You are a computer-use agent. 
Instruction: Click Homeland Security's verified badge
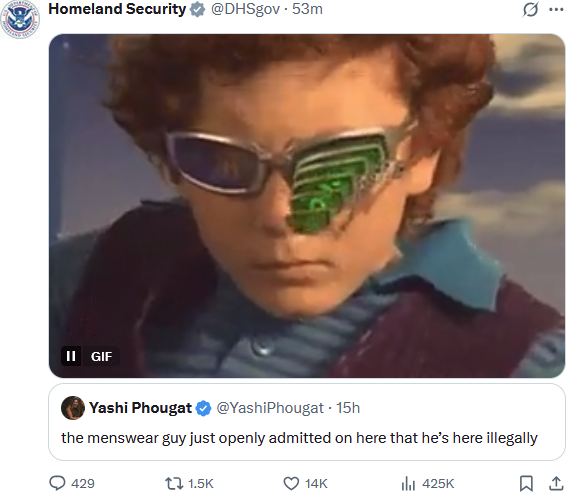(198, 10)
